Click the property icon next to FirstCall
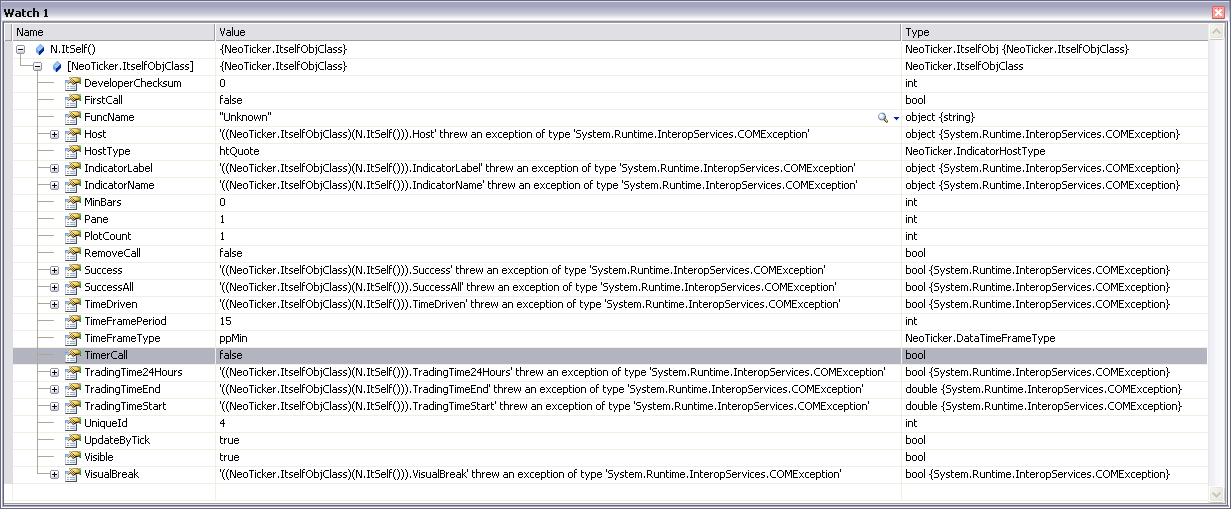Image resolution: width=1231 pixels, height=509 pixels. point(72,100)
